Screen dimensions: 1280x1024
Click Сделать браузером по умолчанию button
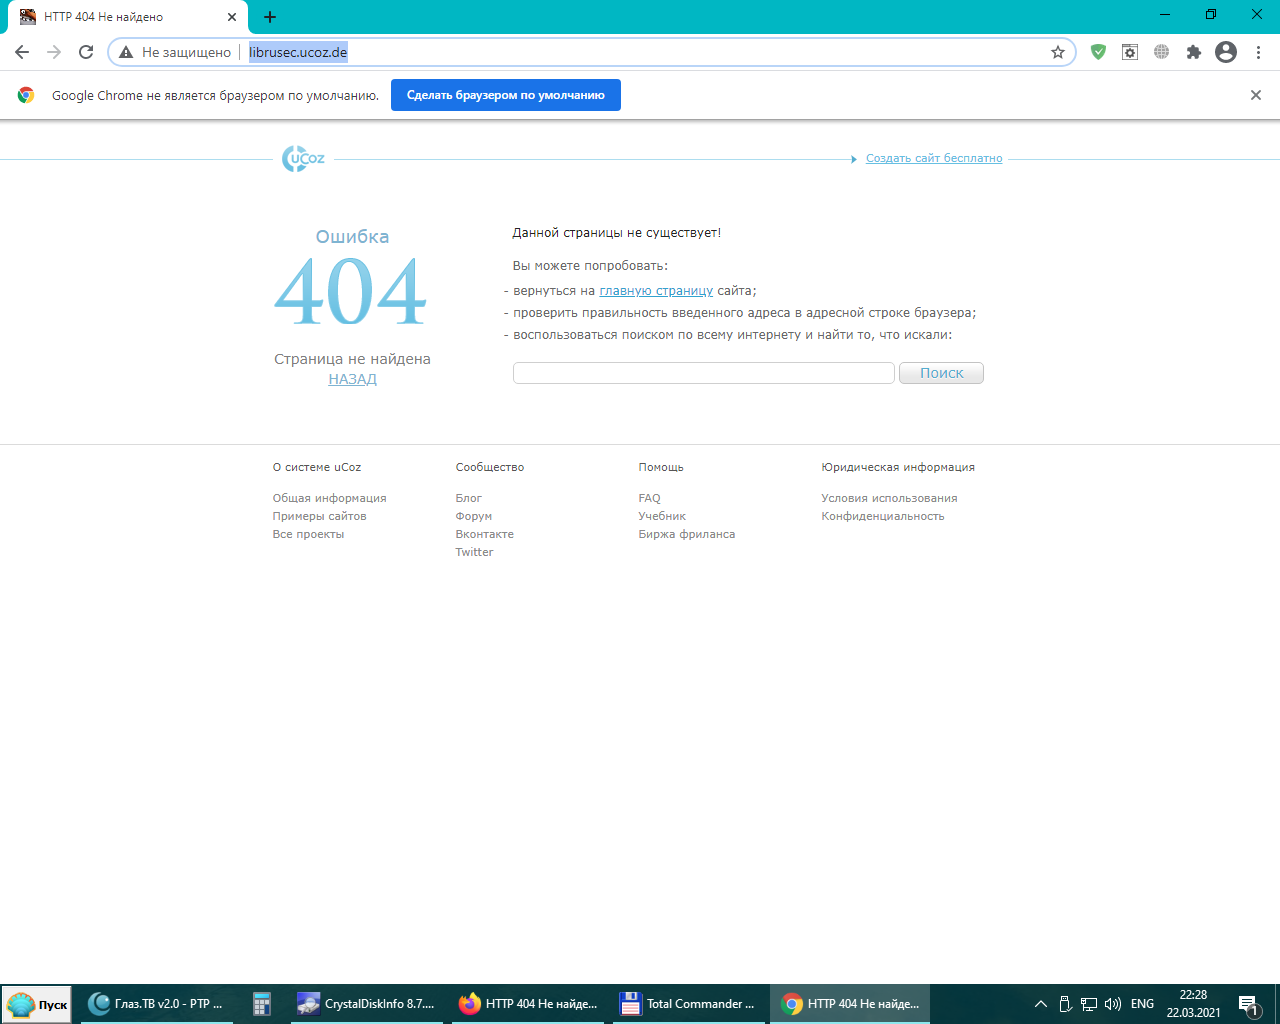point(505,95)
